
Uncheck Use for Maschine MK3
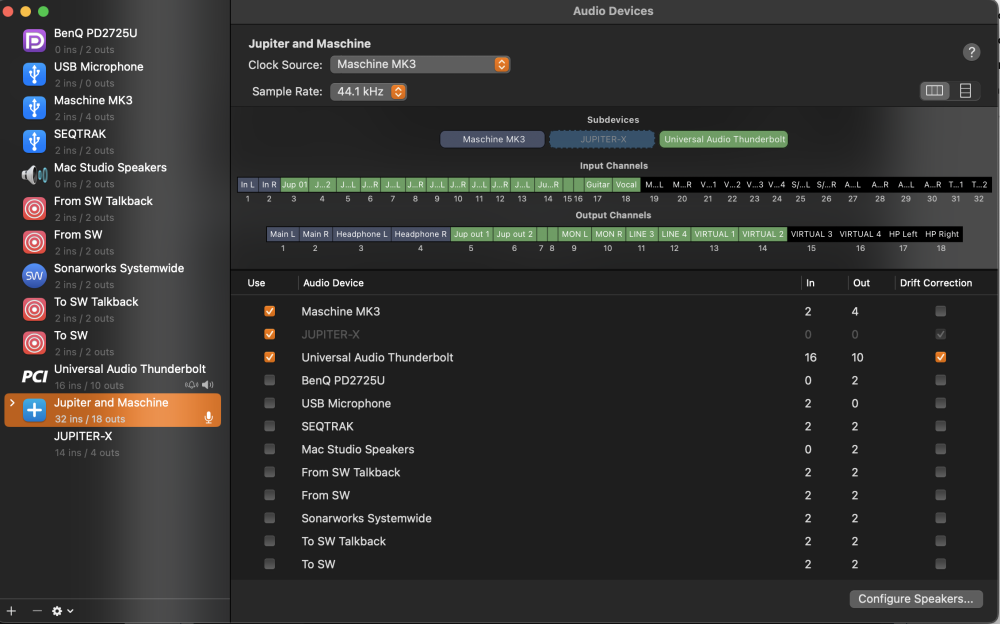270,311
